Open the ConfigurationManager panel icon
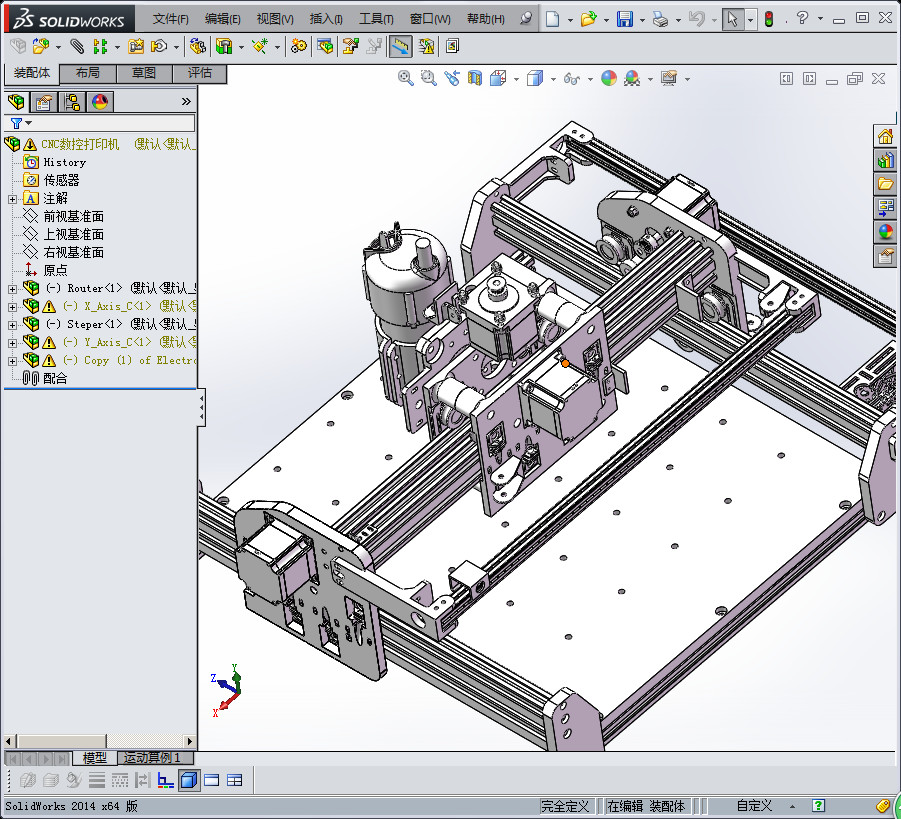 pos(72,102)
